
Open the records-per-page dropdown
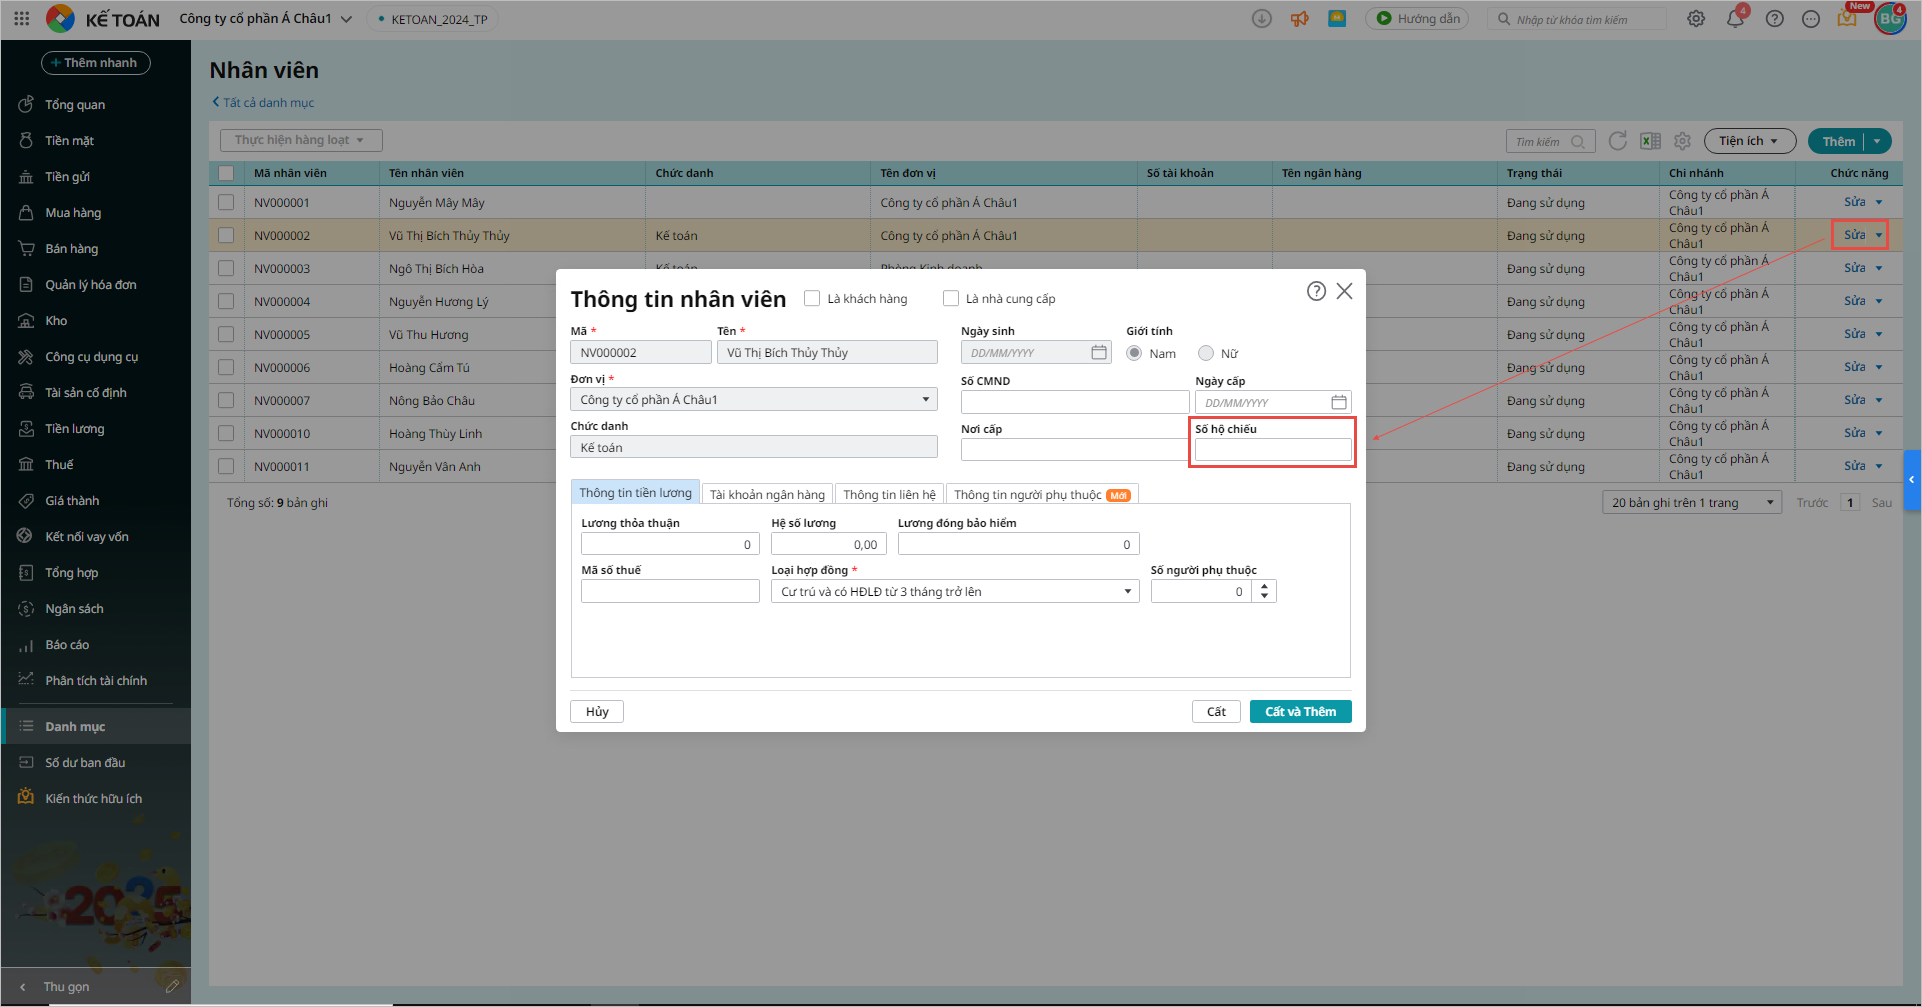(1692, 502)
